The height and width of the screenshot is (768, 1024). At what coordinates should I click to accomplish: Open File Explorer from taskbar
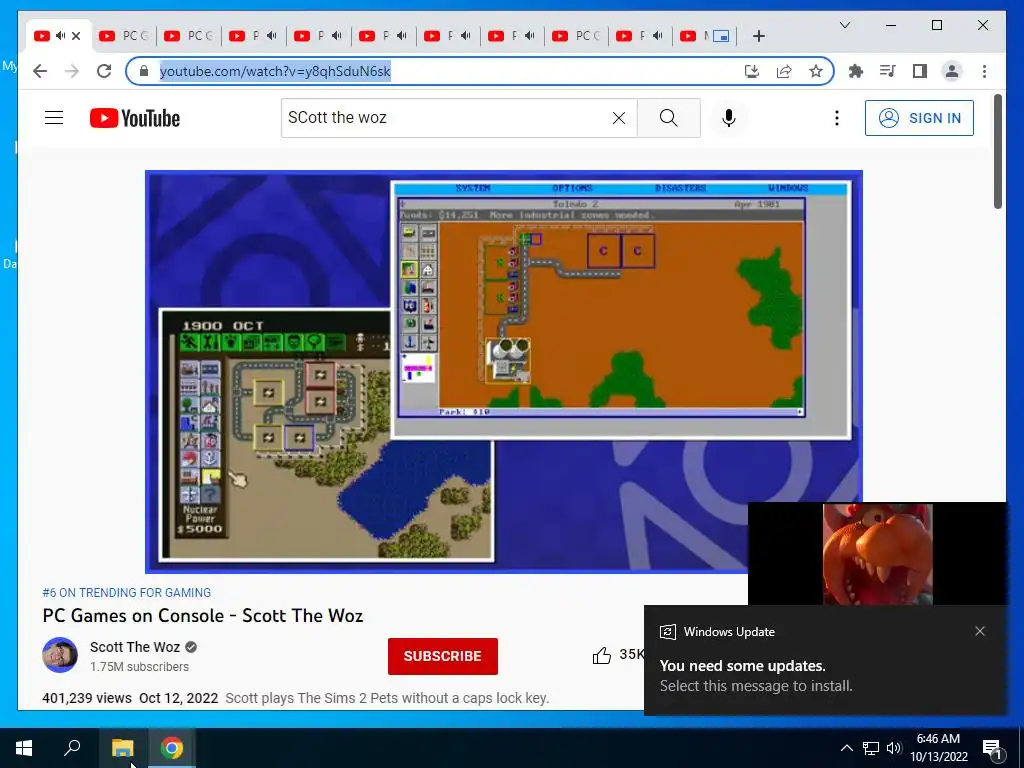(122, 748)
